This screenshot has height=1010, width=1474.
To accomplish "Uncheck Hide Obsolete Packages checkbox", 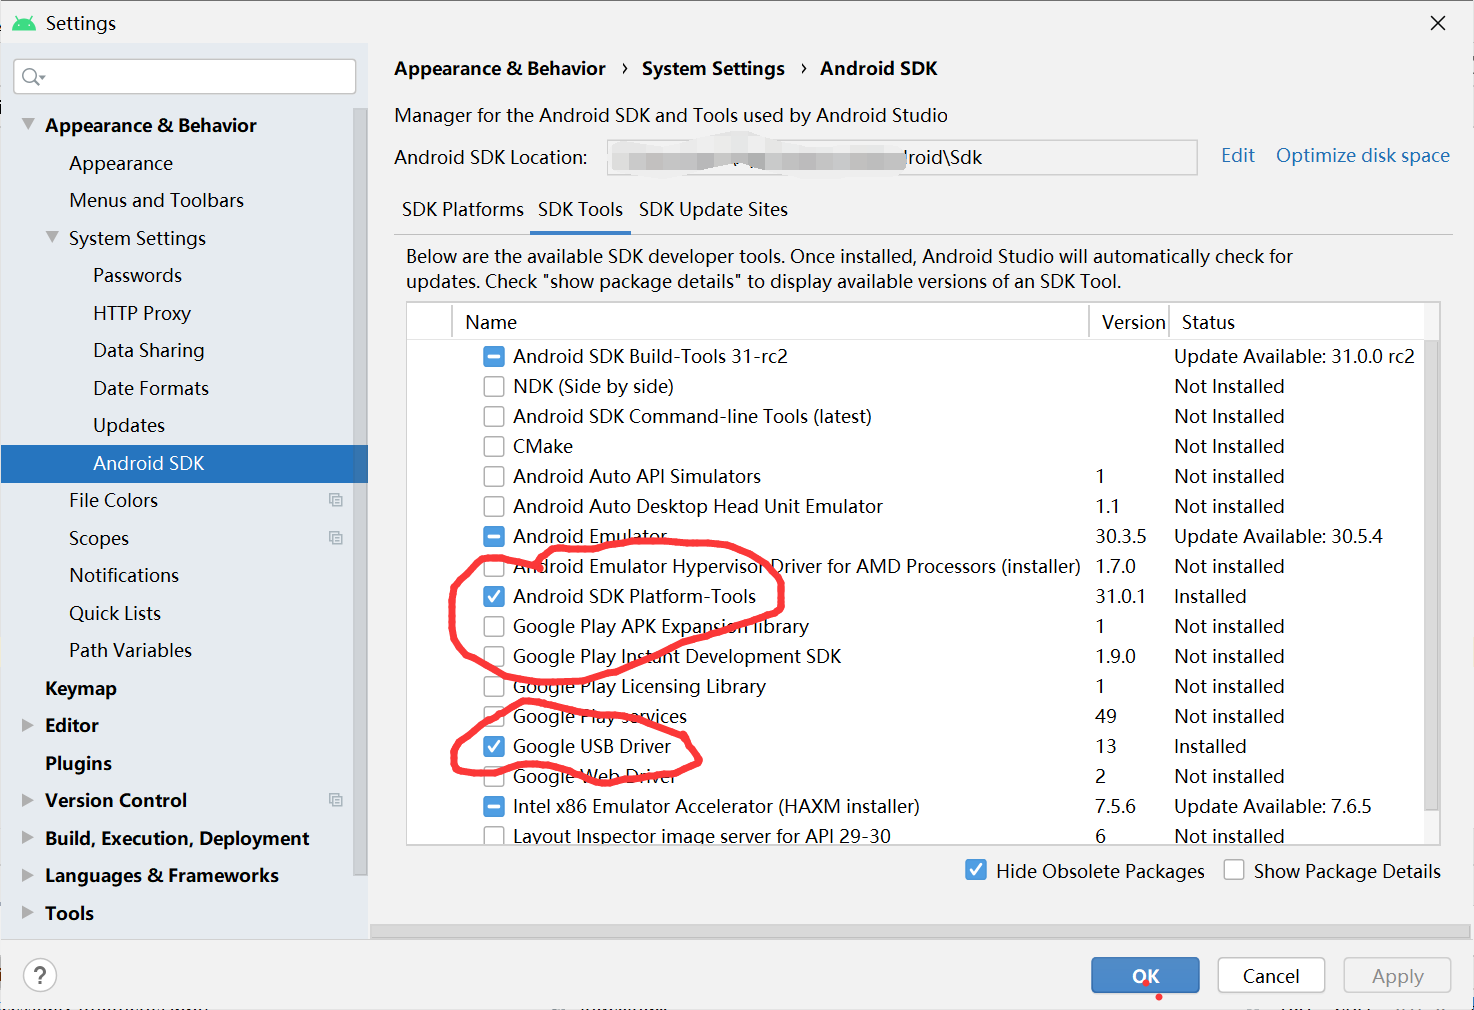I will tap(976, 870).
